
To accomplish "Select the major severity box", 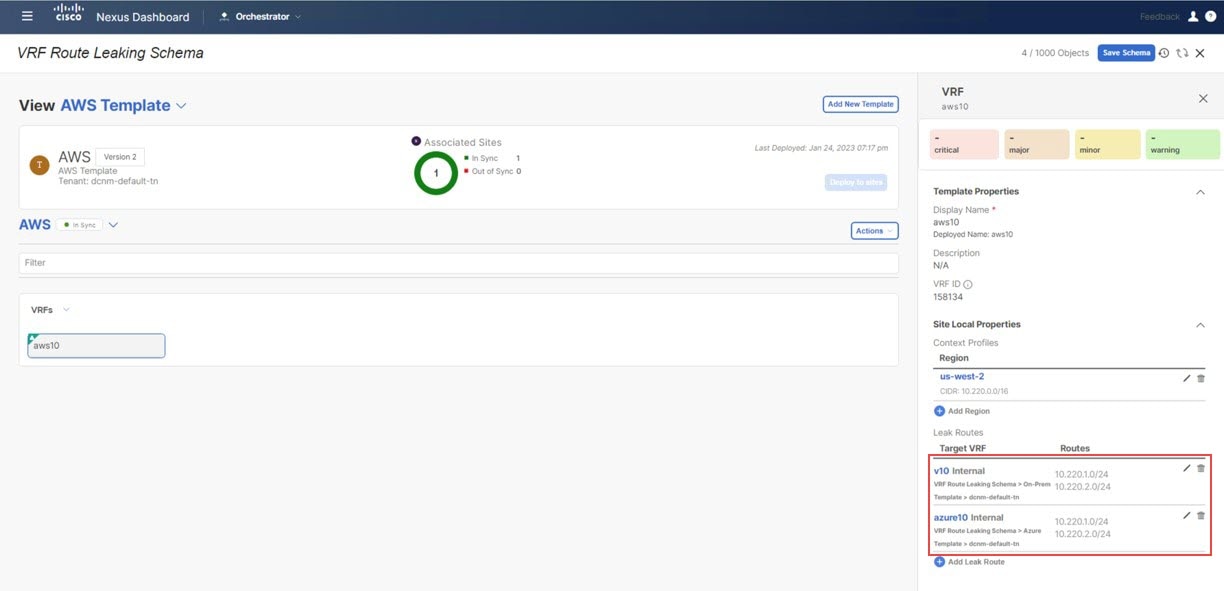I will tap(1036, 144).
